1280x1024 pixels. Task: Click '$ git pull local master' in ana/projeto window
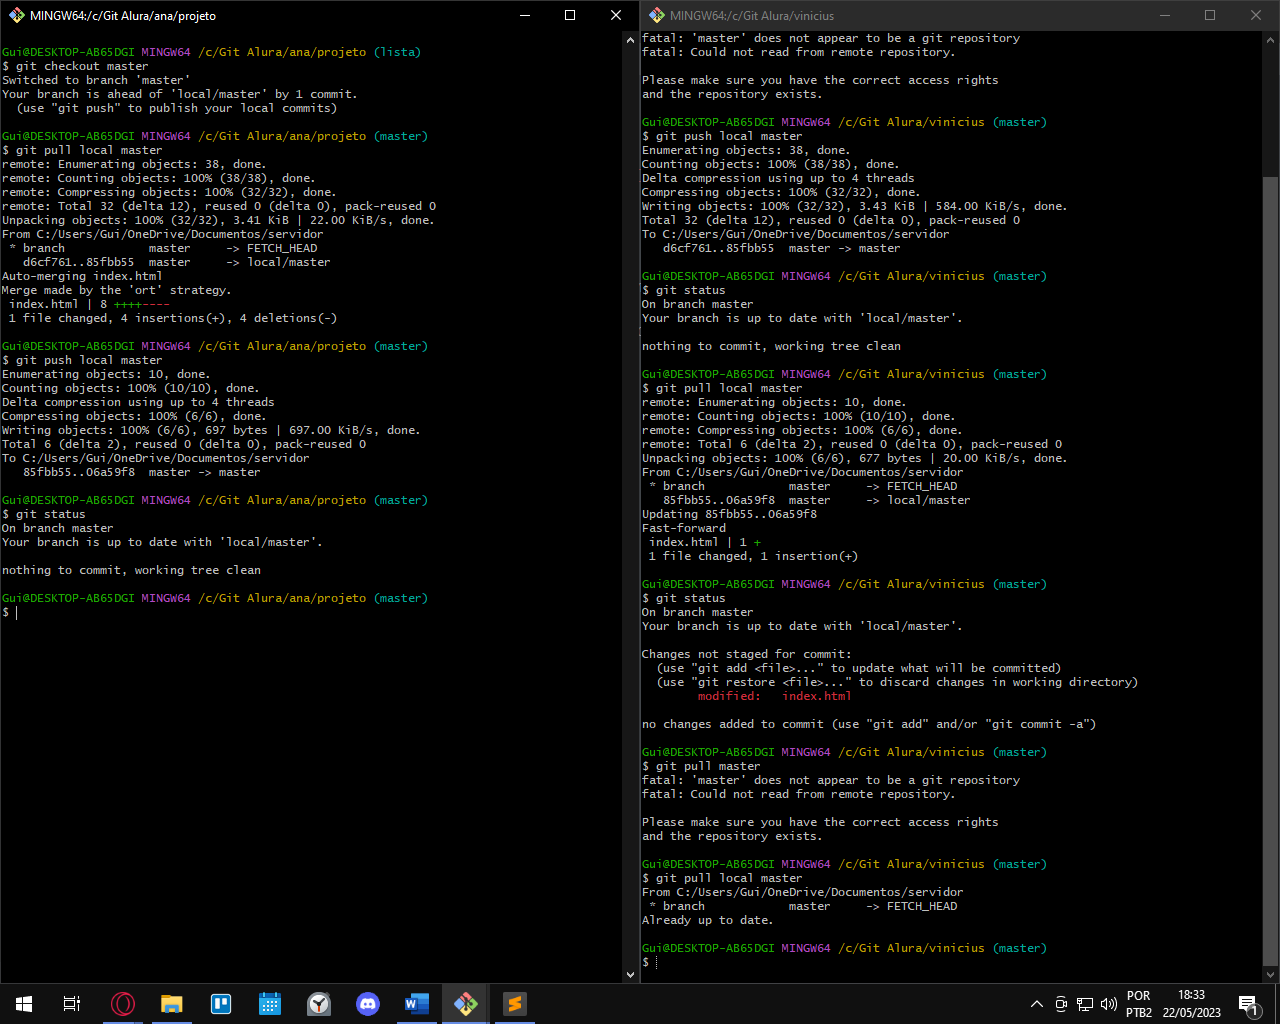coord(82,150)
